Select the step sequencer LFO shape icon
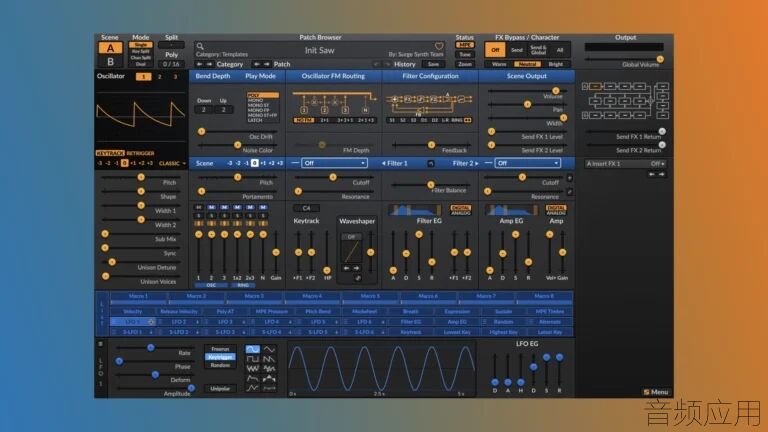The height and width of the screenshot is (432, 768). click(x=269, y=378)
